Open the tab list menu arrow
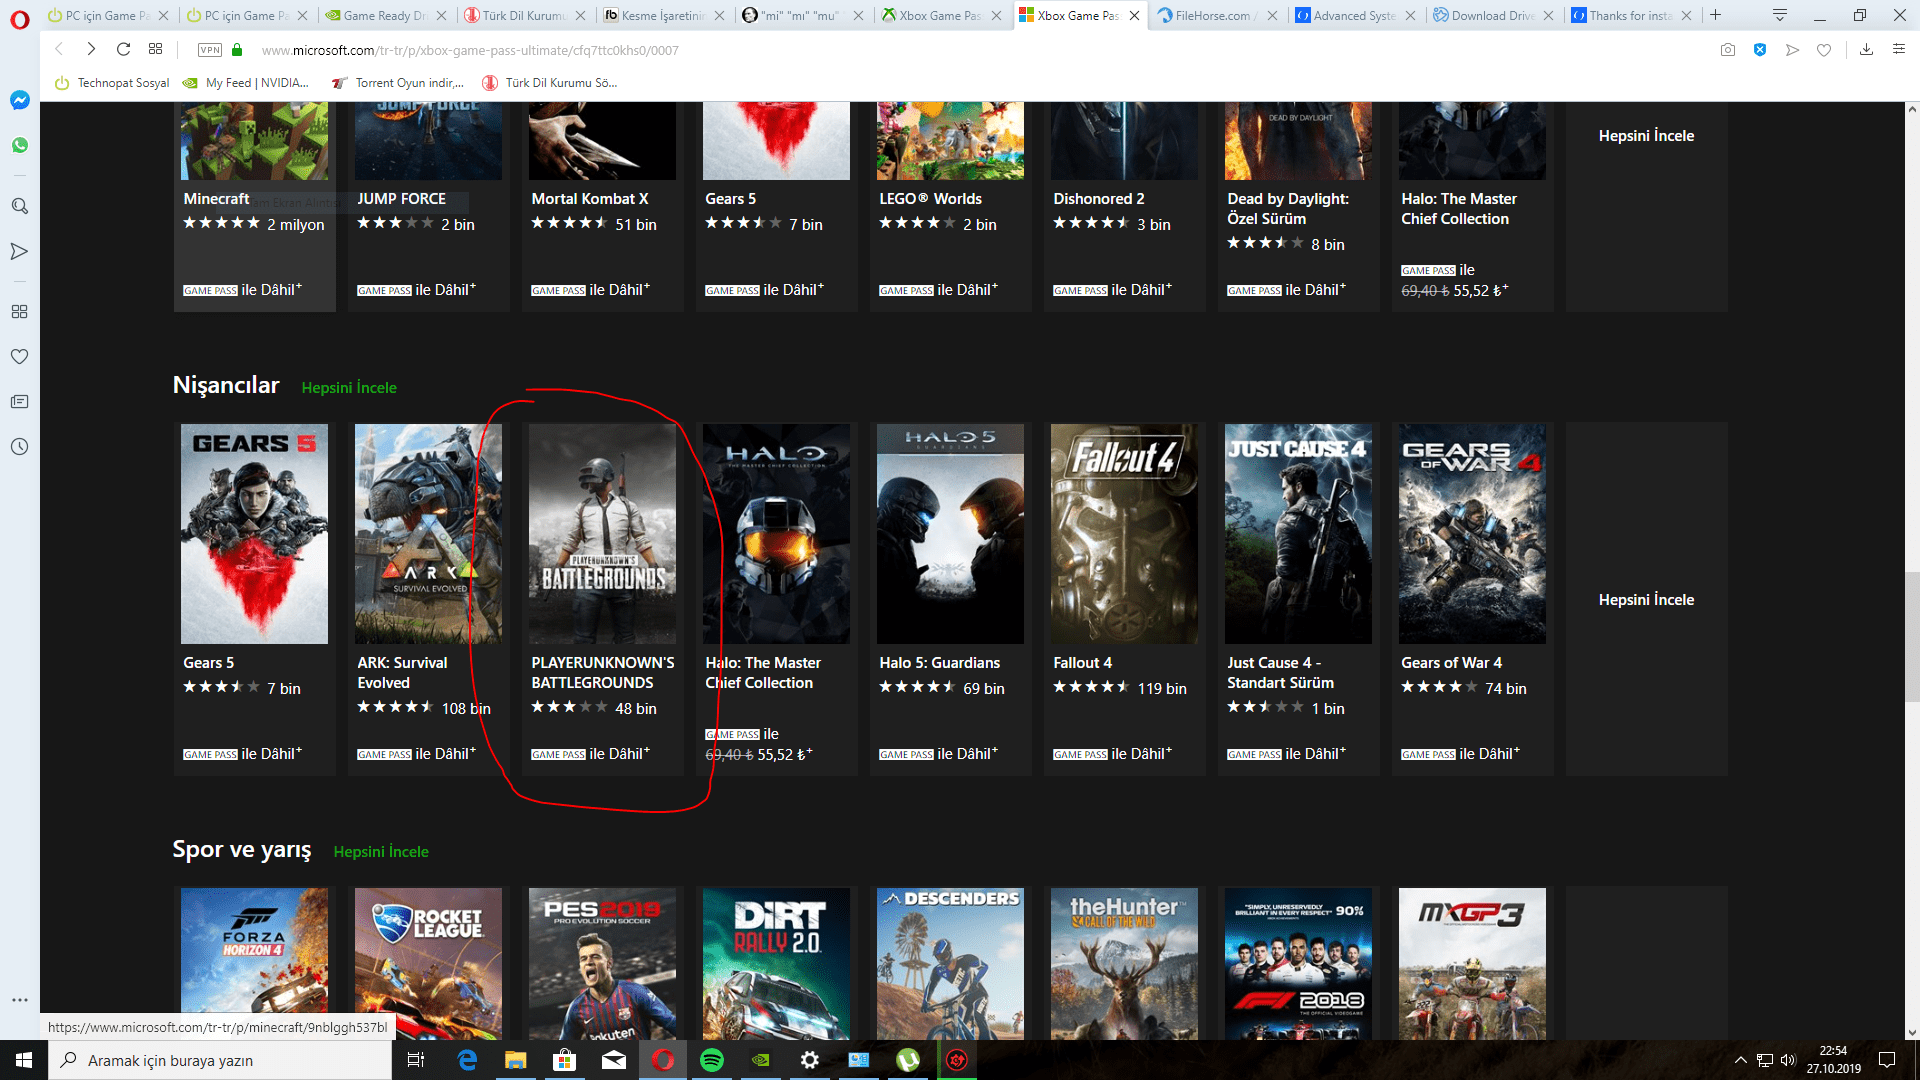The image size is (1920, 1080). (1780, 15)
